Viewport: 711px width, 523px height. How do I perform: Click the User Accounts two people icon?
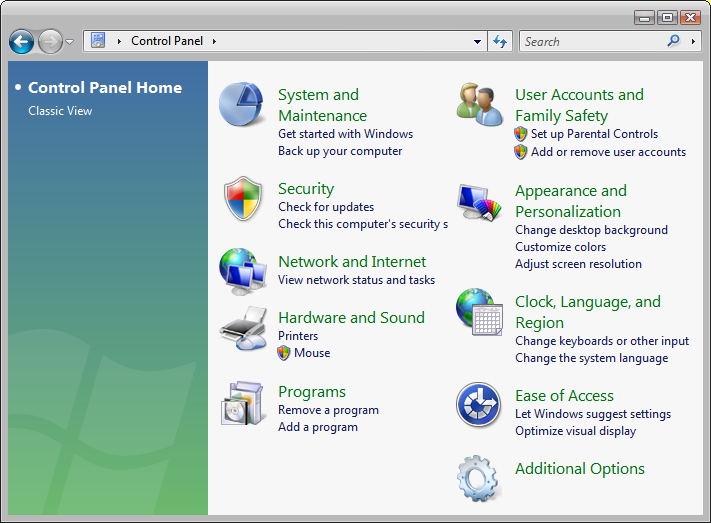[479, 104]
